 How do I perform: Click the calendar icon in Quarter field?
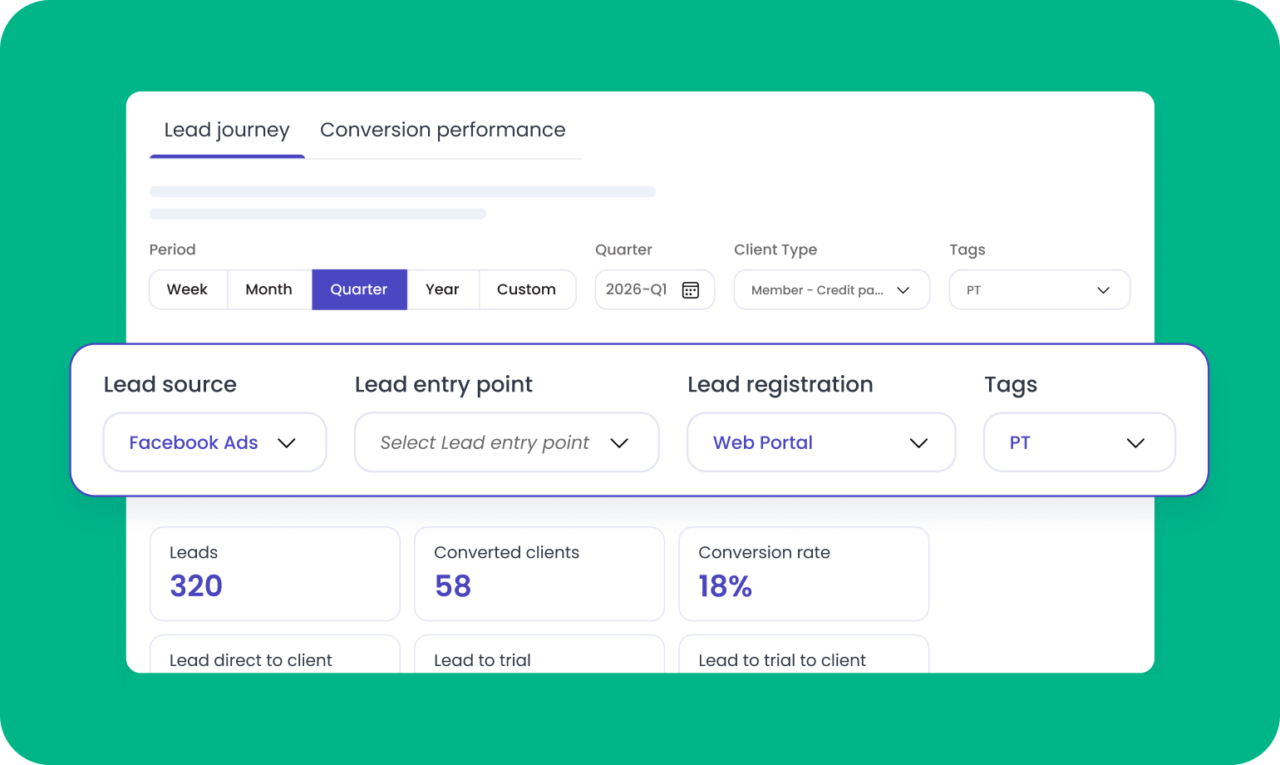point(690,290)
